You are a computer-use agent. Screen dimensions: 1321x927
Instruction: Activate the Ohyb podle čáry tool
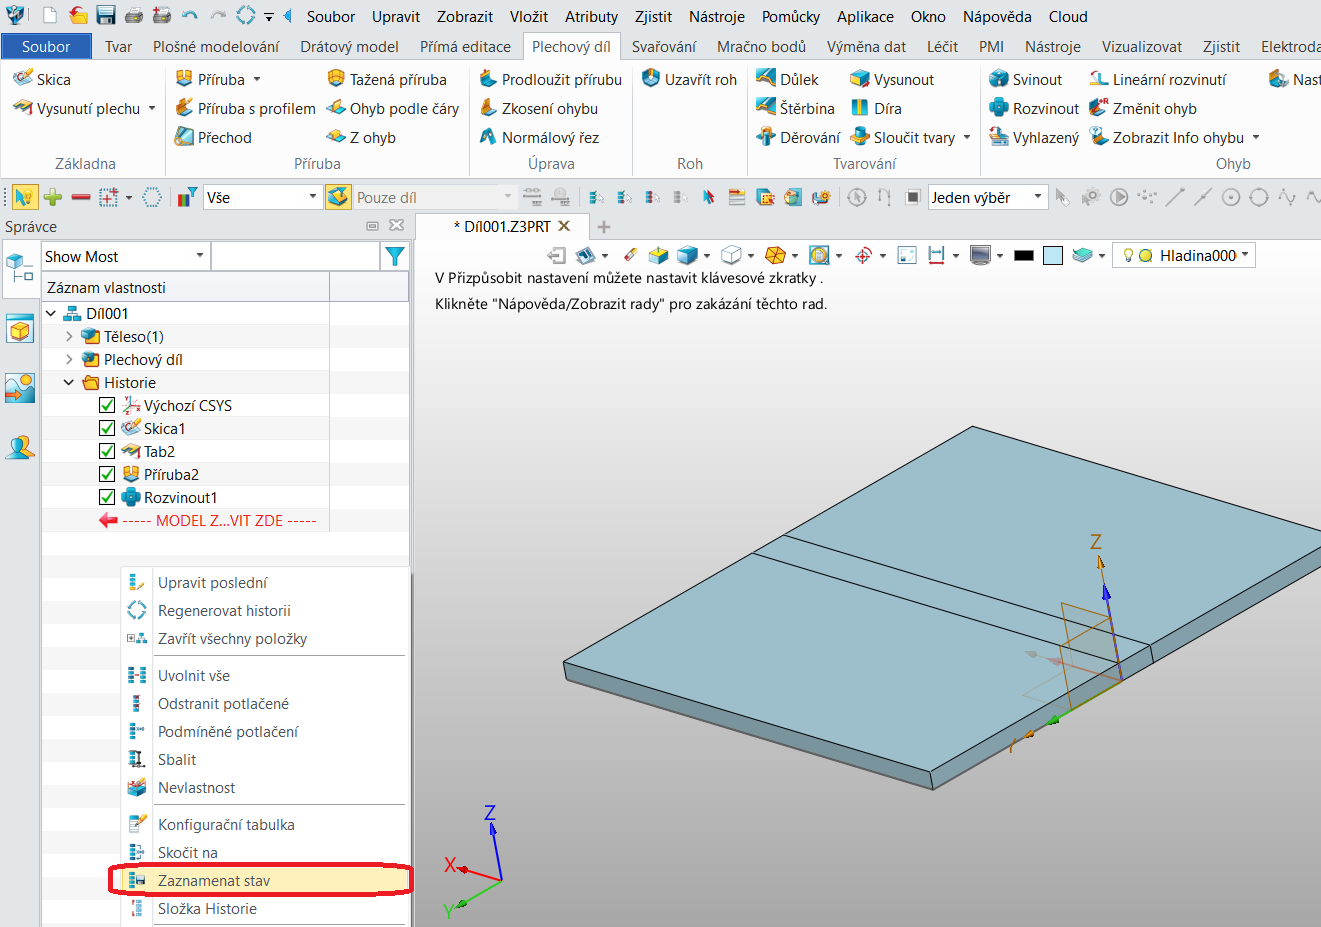[392, 108]
